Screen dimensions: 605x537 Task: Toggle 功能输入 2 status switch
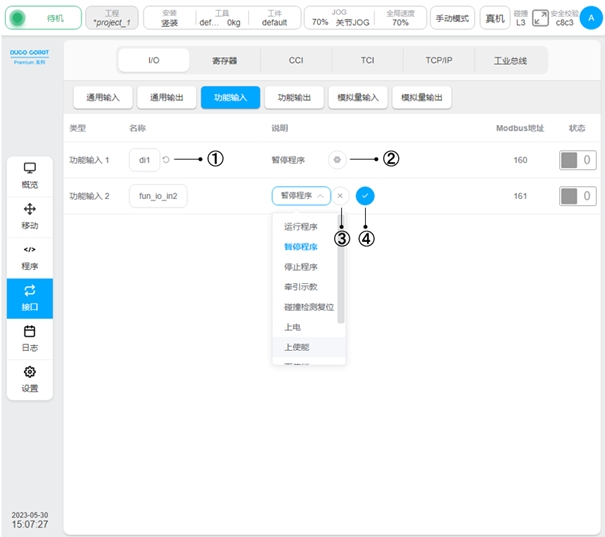pyautogui.click(x=576, y=196)
